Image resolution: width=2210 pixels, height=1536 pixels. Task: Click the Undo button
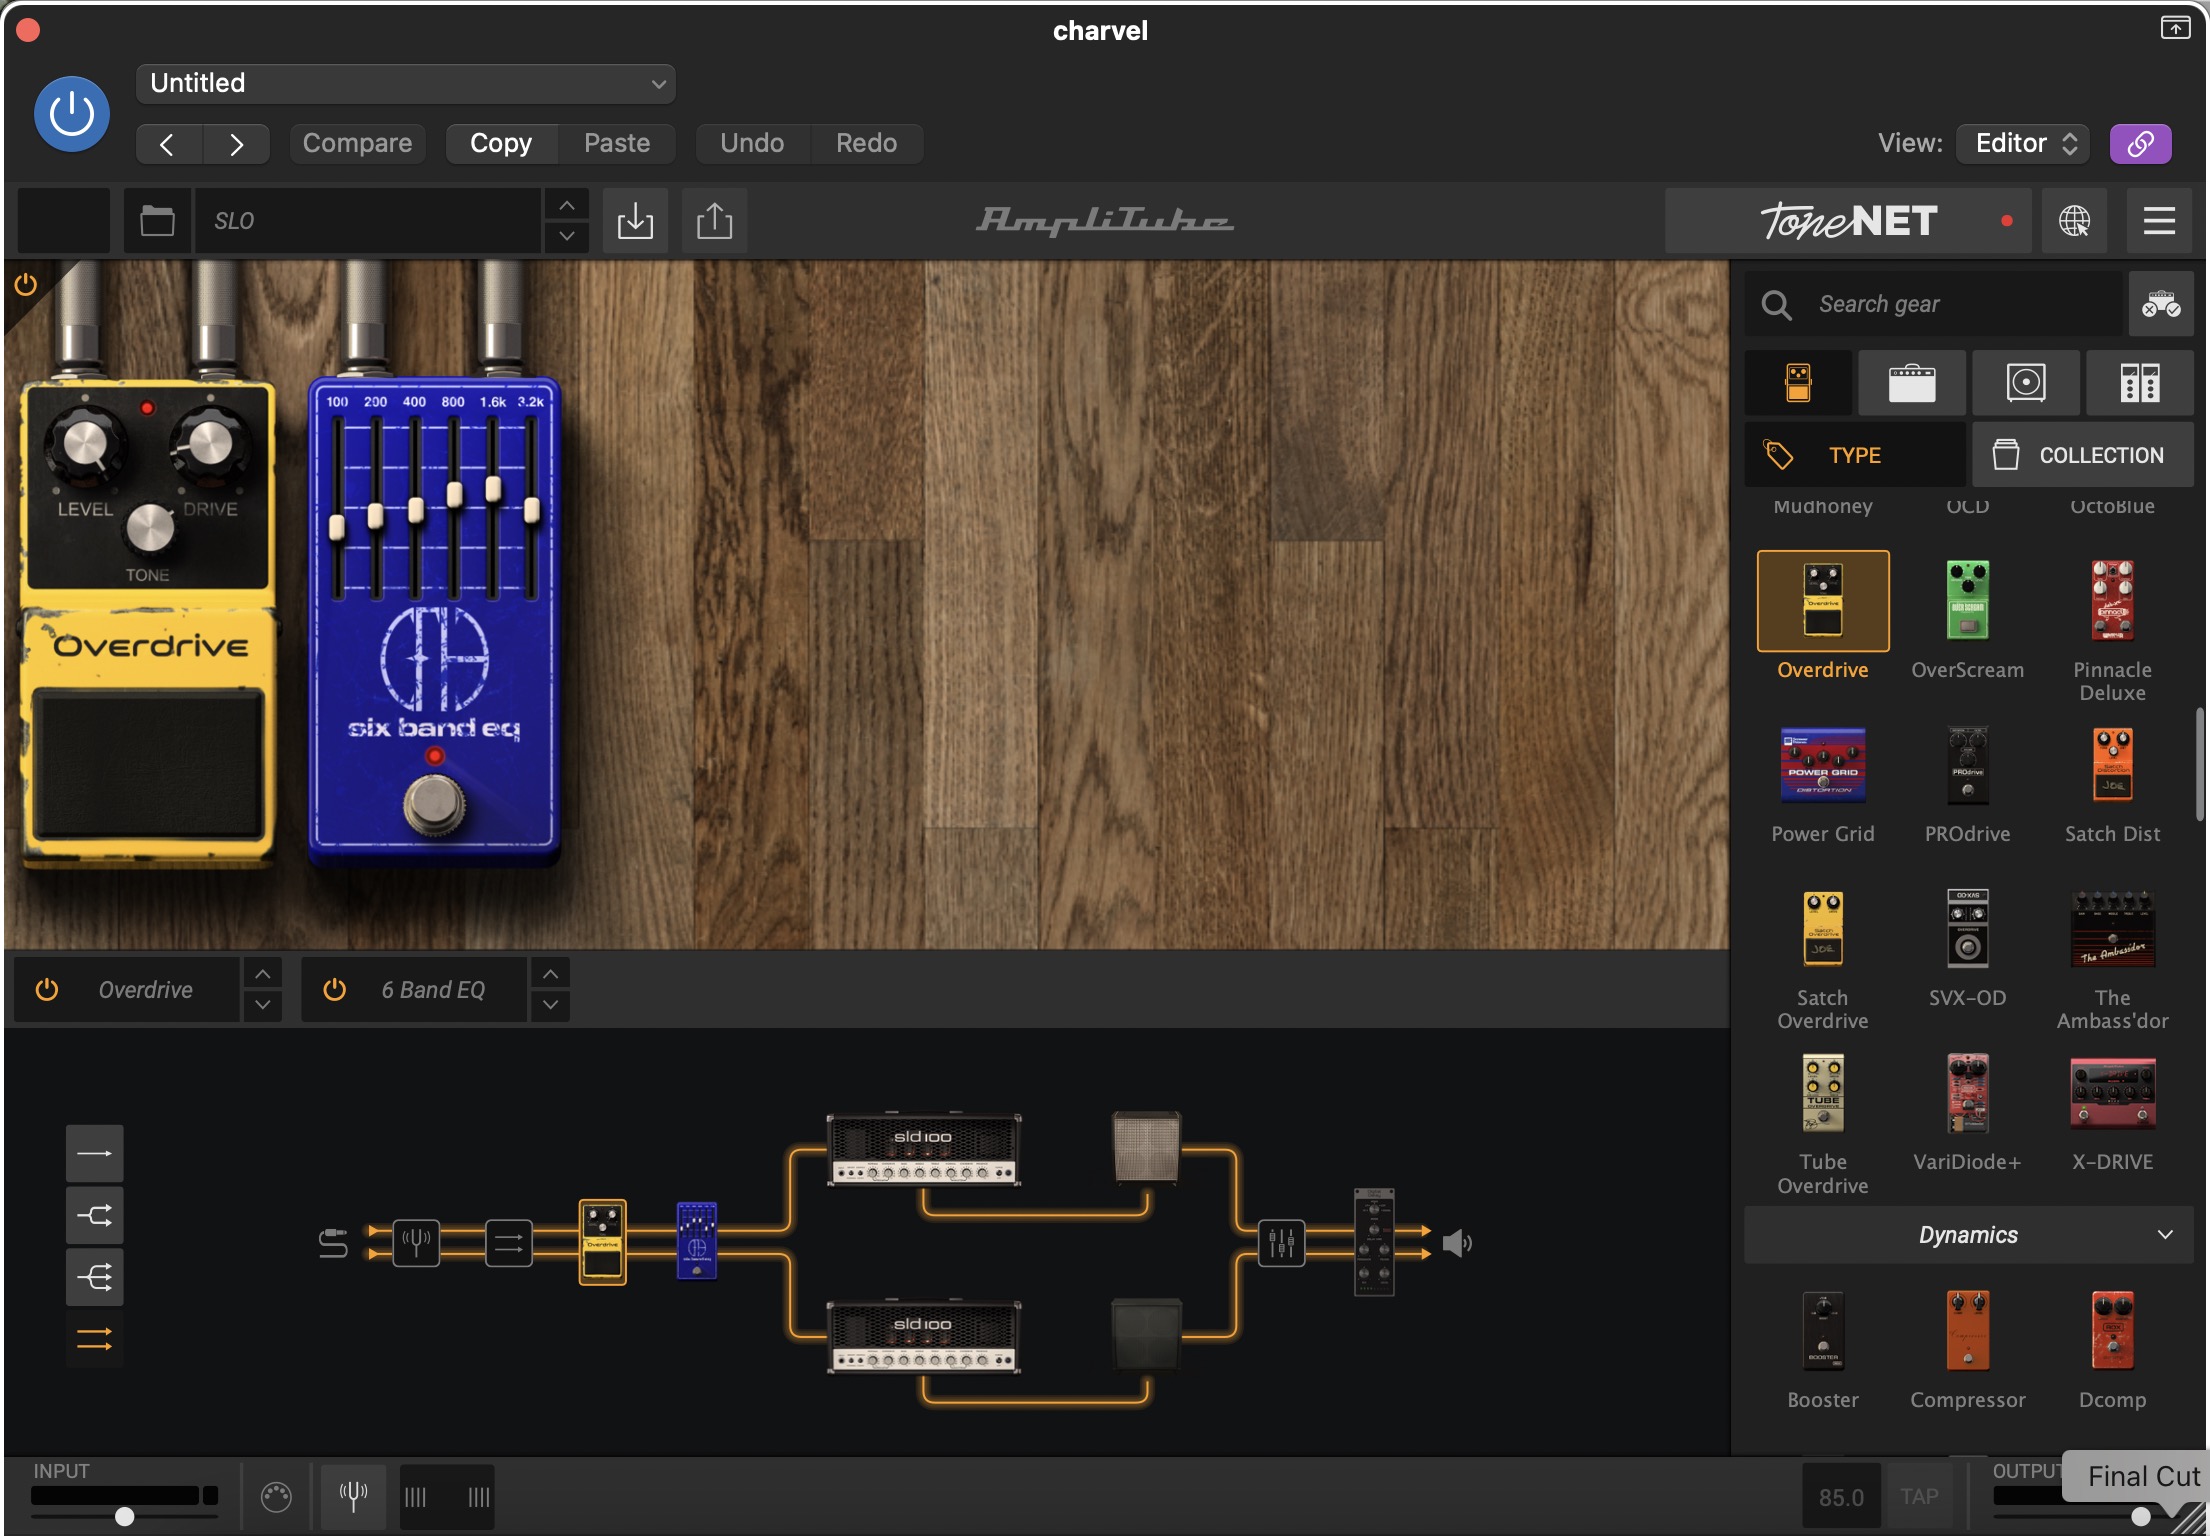coord(752,143)
